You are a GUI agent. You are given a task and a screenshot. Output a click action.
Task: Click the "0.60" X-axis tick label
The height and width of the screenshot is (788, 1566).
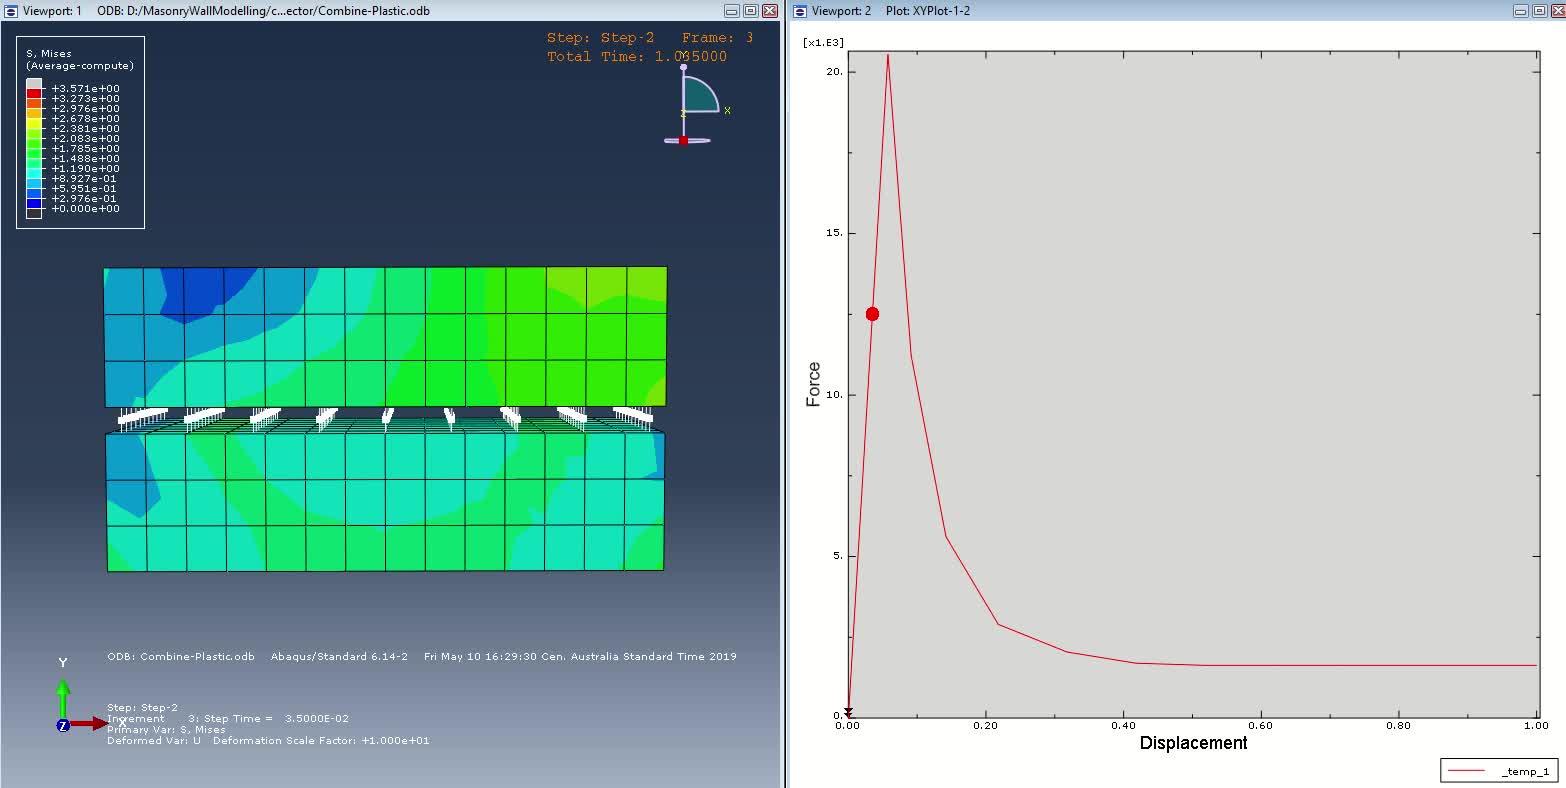pos(1261,726)
